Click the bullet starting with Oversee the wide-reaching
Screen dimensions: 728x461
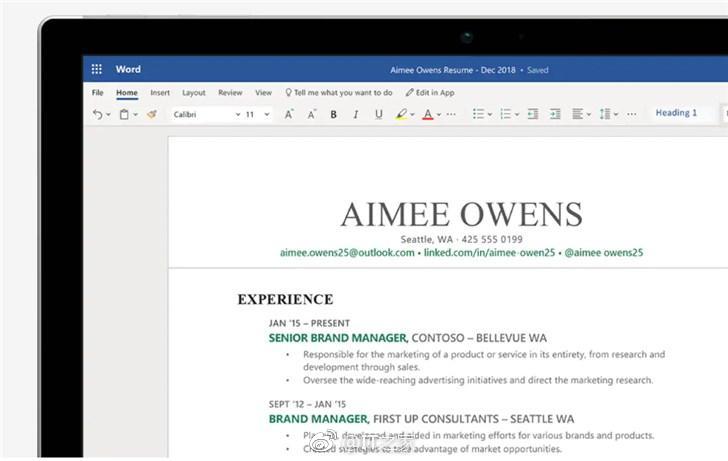[478, 380]
